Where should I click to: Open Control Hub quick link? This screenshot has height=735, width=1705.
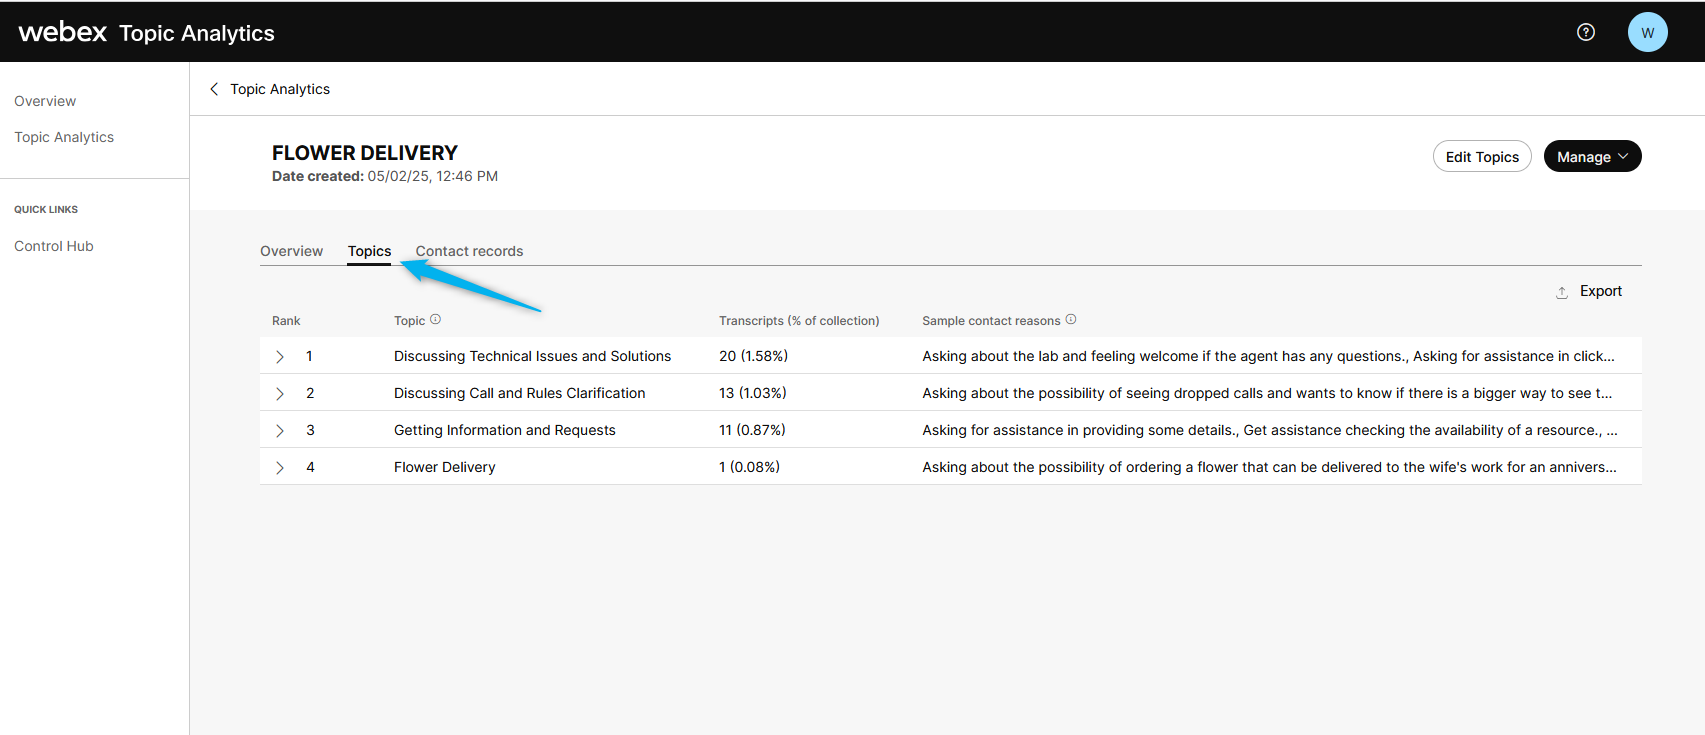[x=54, y=246]
